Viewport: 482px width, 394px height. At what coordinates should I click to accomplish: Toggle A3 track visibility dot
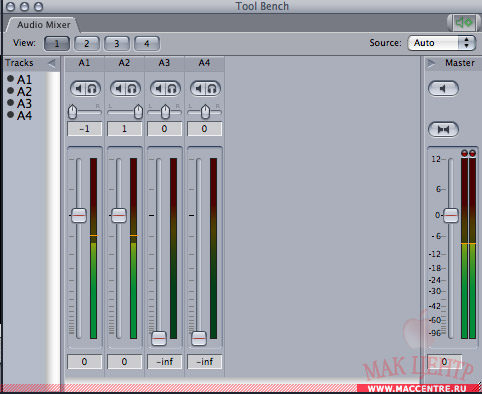pyautogui.click(x=10, y=102)
